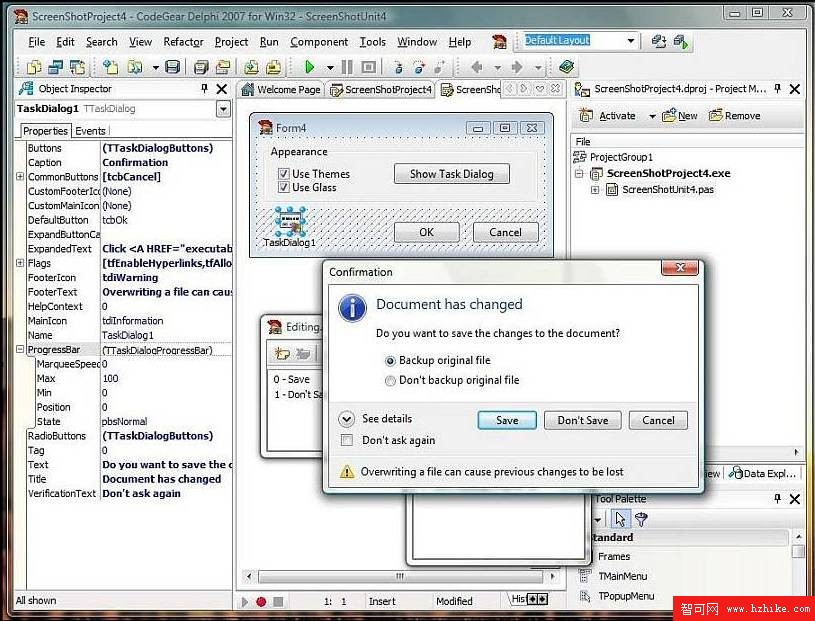The height and width of the screenshot is (621, 815).
Task: Click the Pause toolbar icon
Action: pos(347,67)
